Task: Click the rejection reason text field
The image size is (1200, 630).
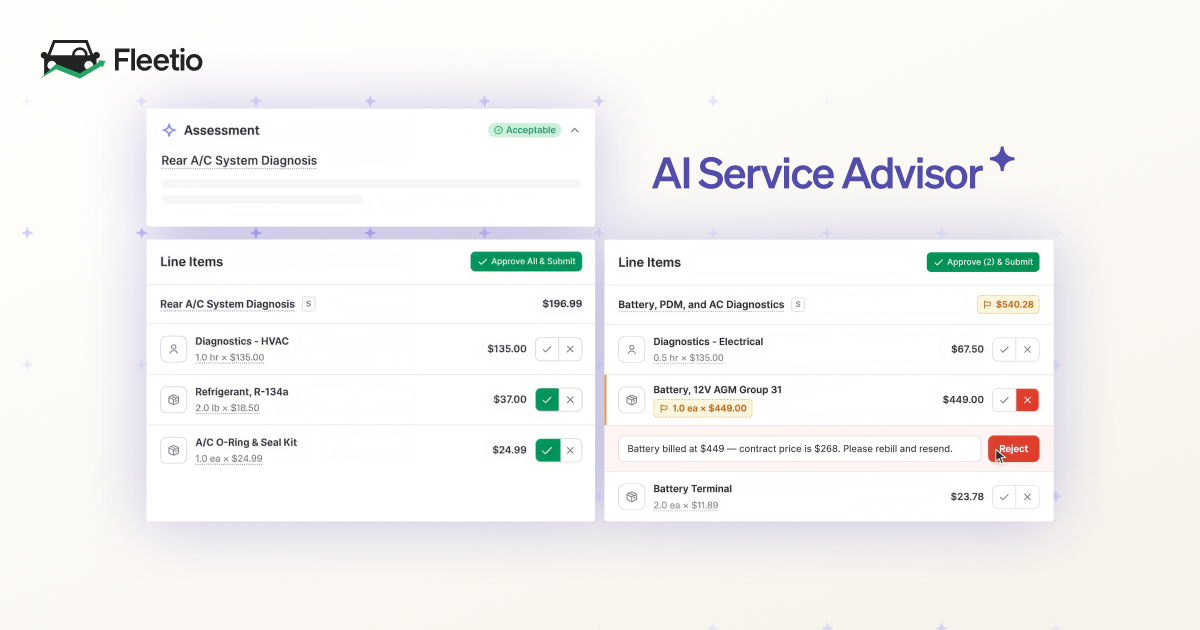Action: 800,449
